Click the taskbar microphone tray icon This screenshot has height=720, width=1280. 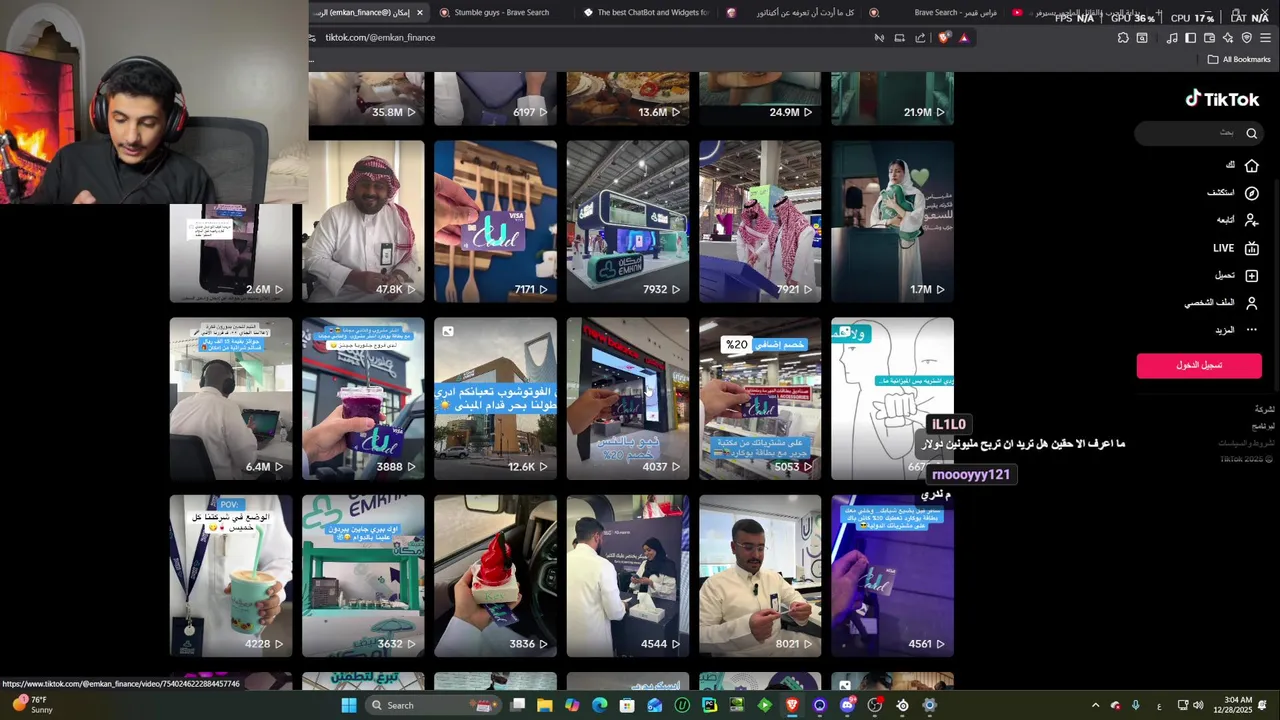(1135, 705)
